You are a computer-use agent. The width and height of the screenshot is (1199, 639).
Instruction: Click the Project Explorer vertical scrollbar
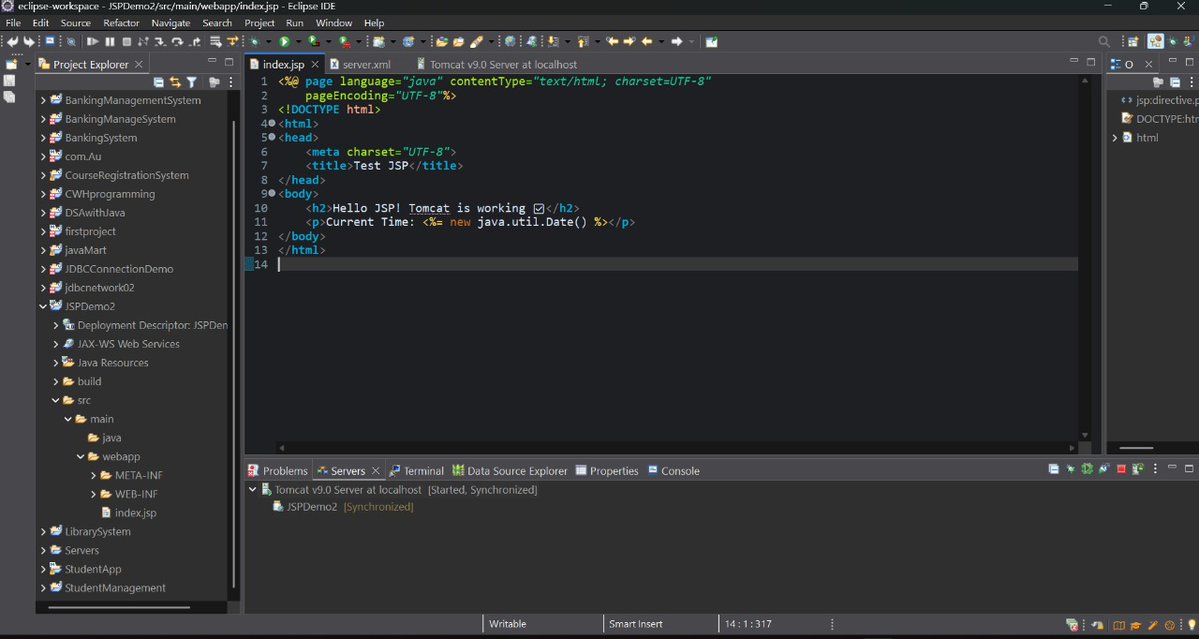tap(233, 355)
